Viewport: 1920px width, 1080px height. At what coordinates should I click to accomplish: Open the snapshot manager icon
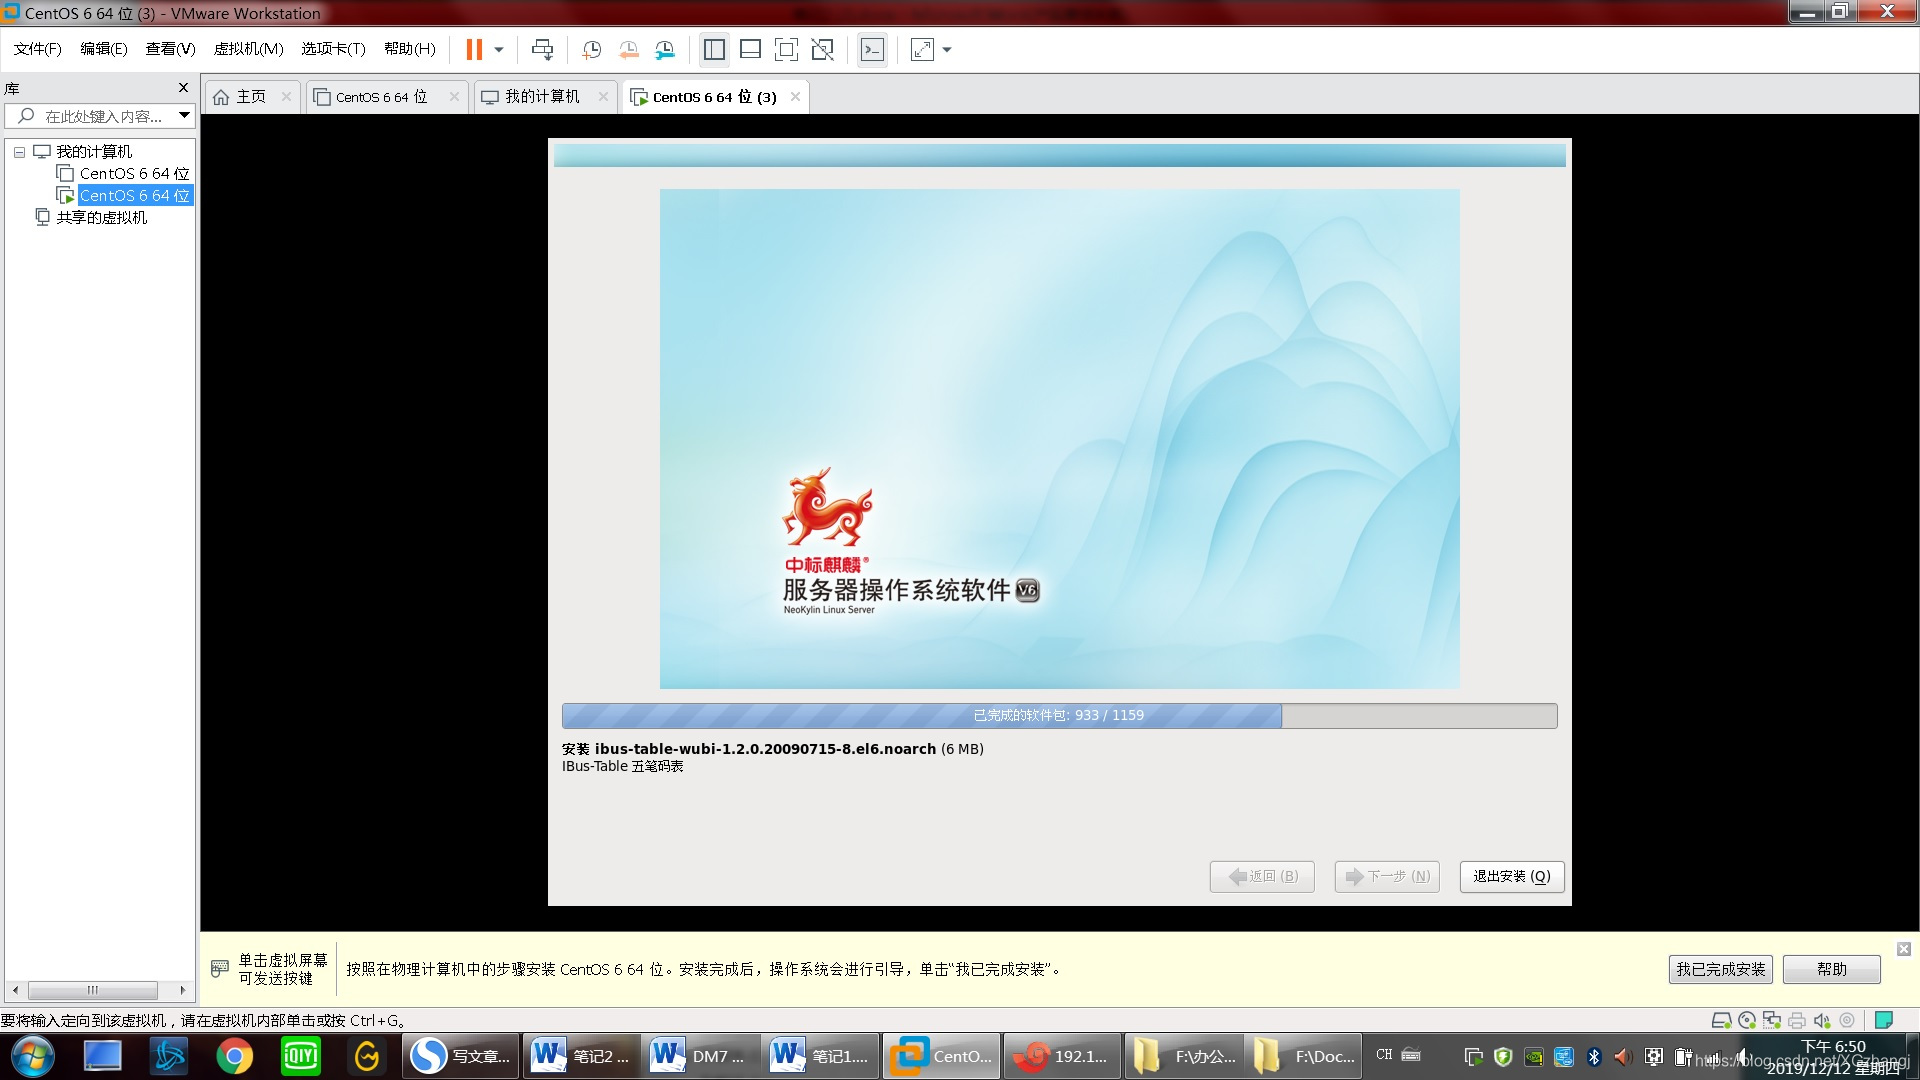point(665,49)
